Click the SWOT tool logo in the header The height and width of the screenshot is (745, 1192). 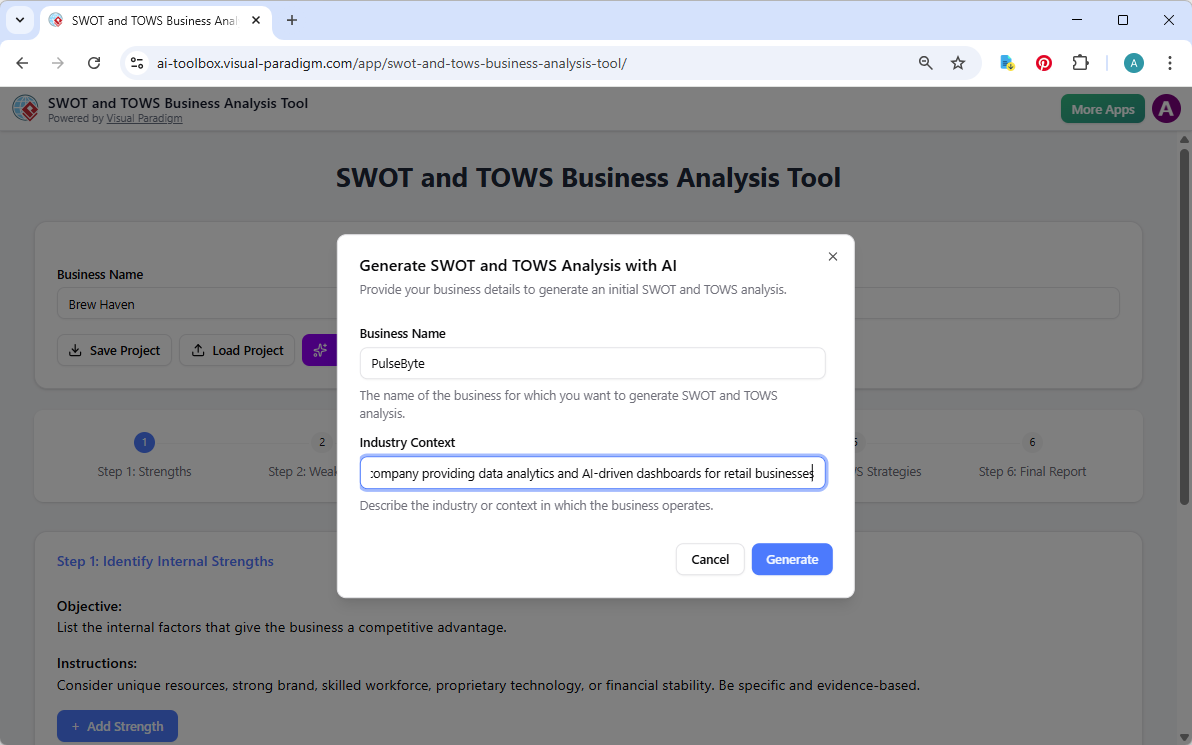tap(25, 108)
